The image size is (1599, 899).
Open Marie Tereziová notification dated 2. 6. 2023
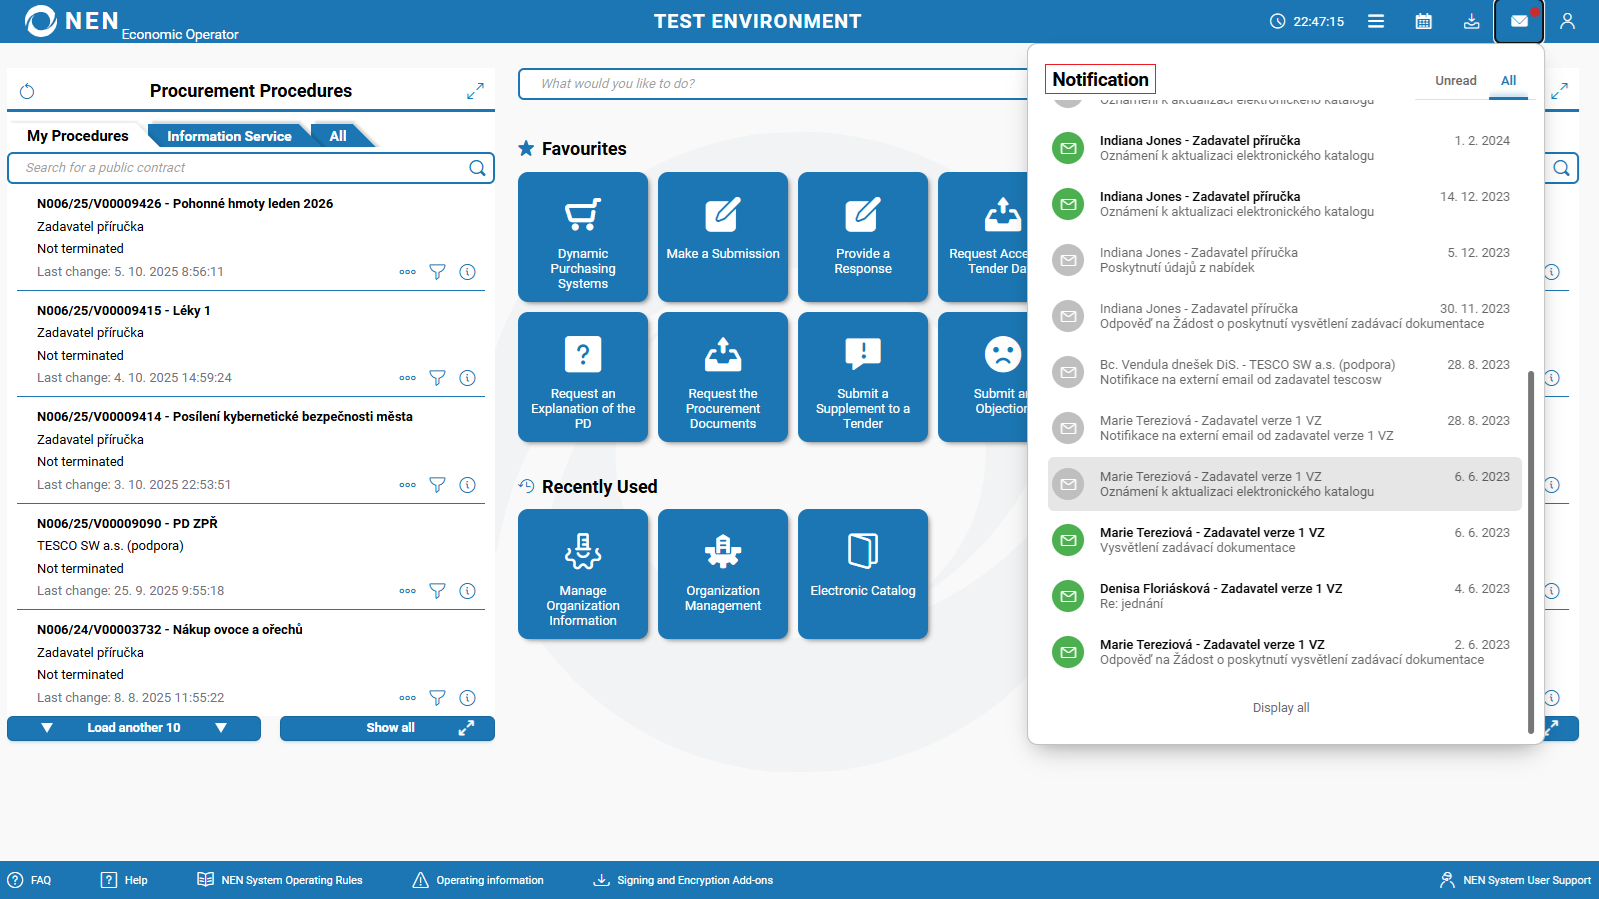click(1285, 652)
